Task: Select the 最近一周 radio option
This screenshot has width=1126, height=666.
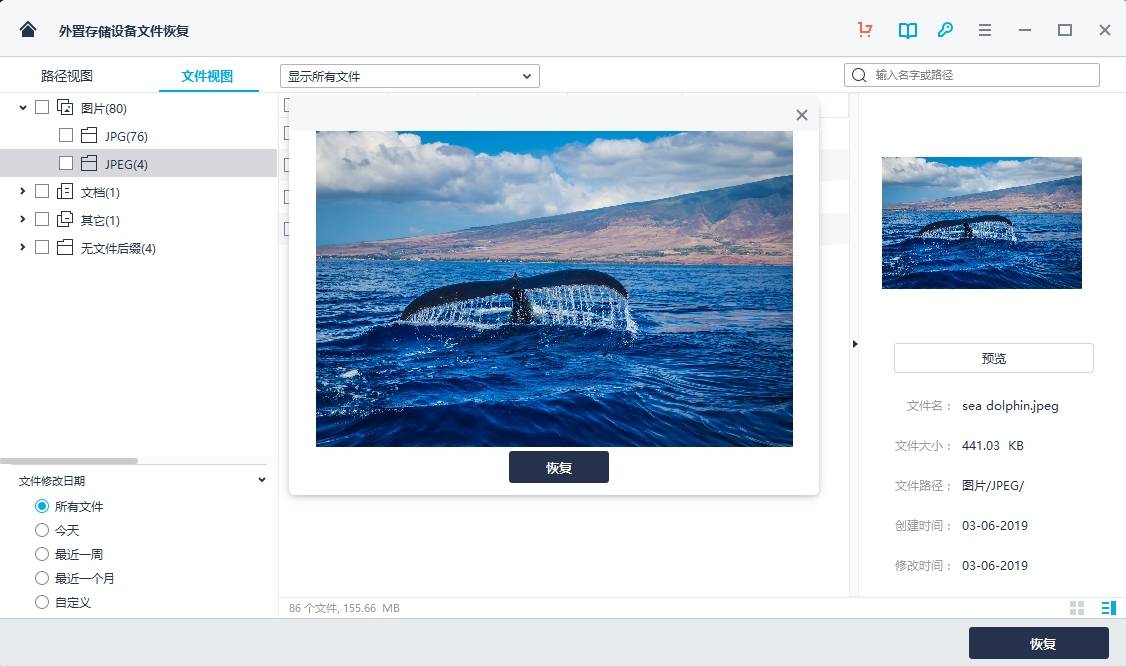Action: point(42,554)
